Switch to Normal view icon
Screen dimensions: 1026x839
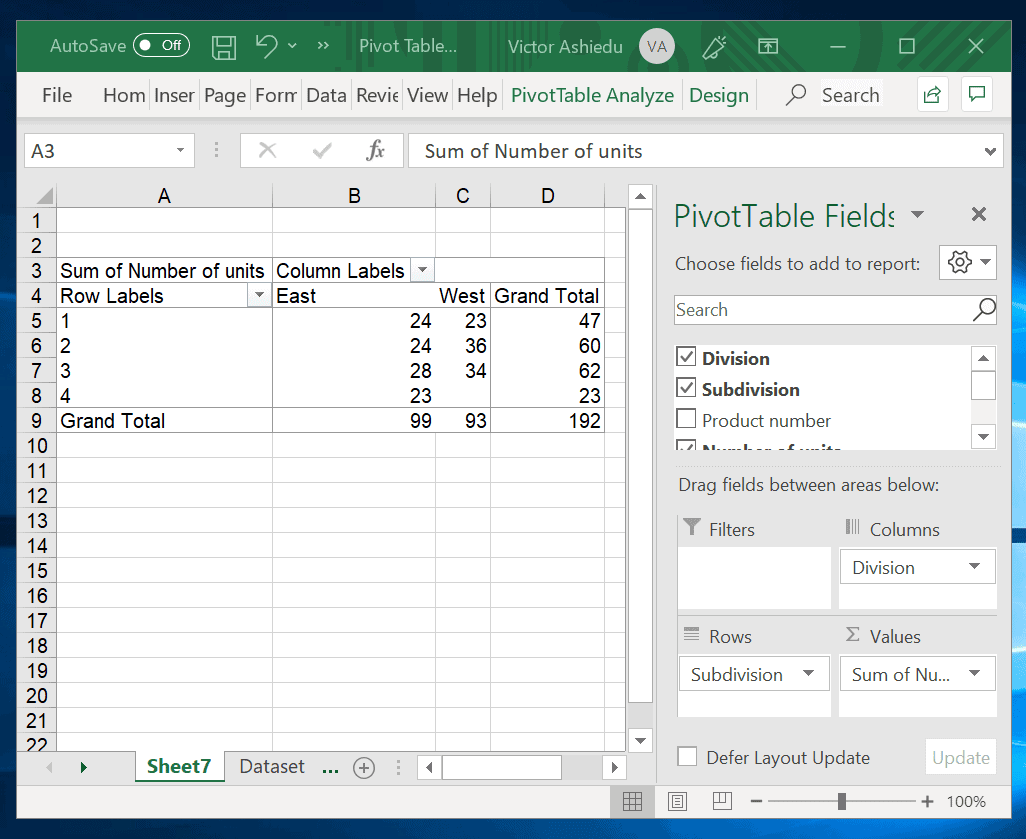632,801
